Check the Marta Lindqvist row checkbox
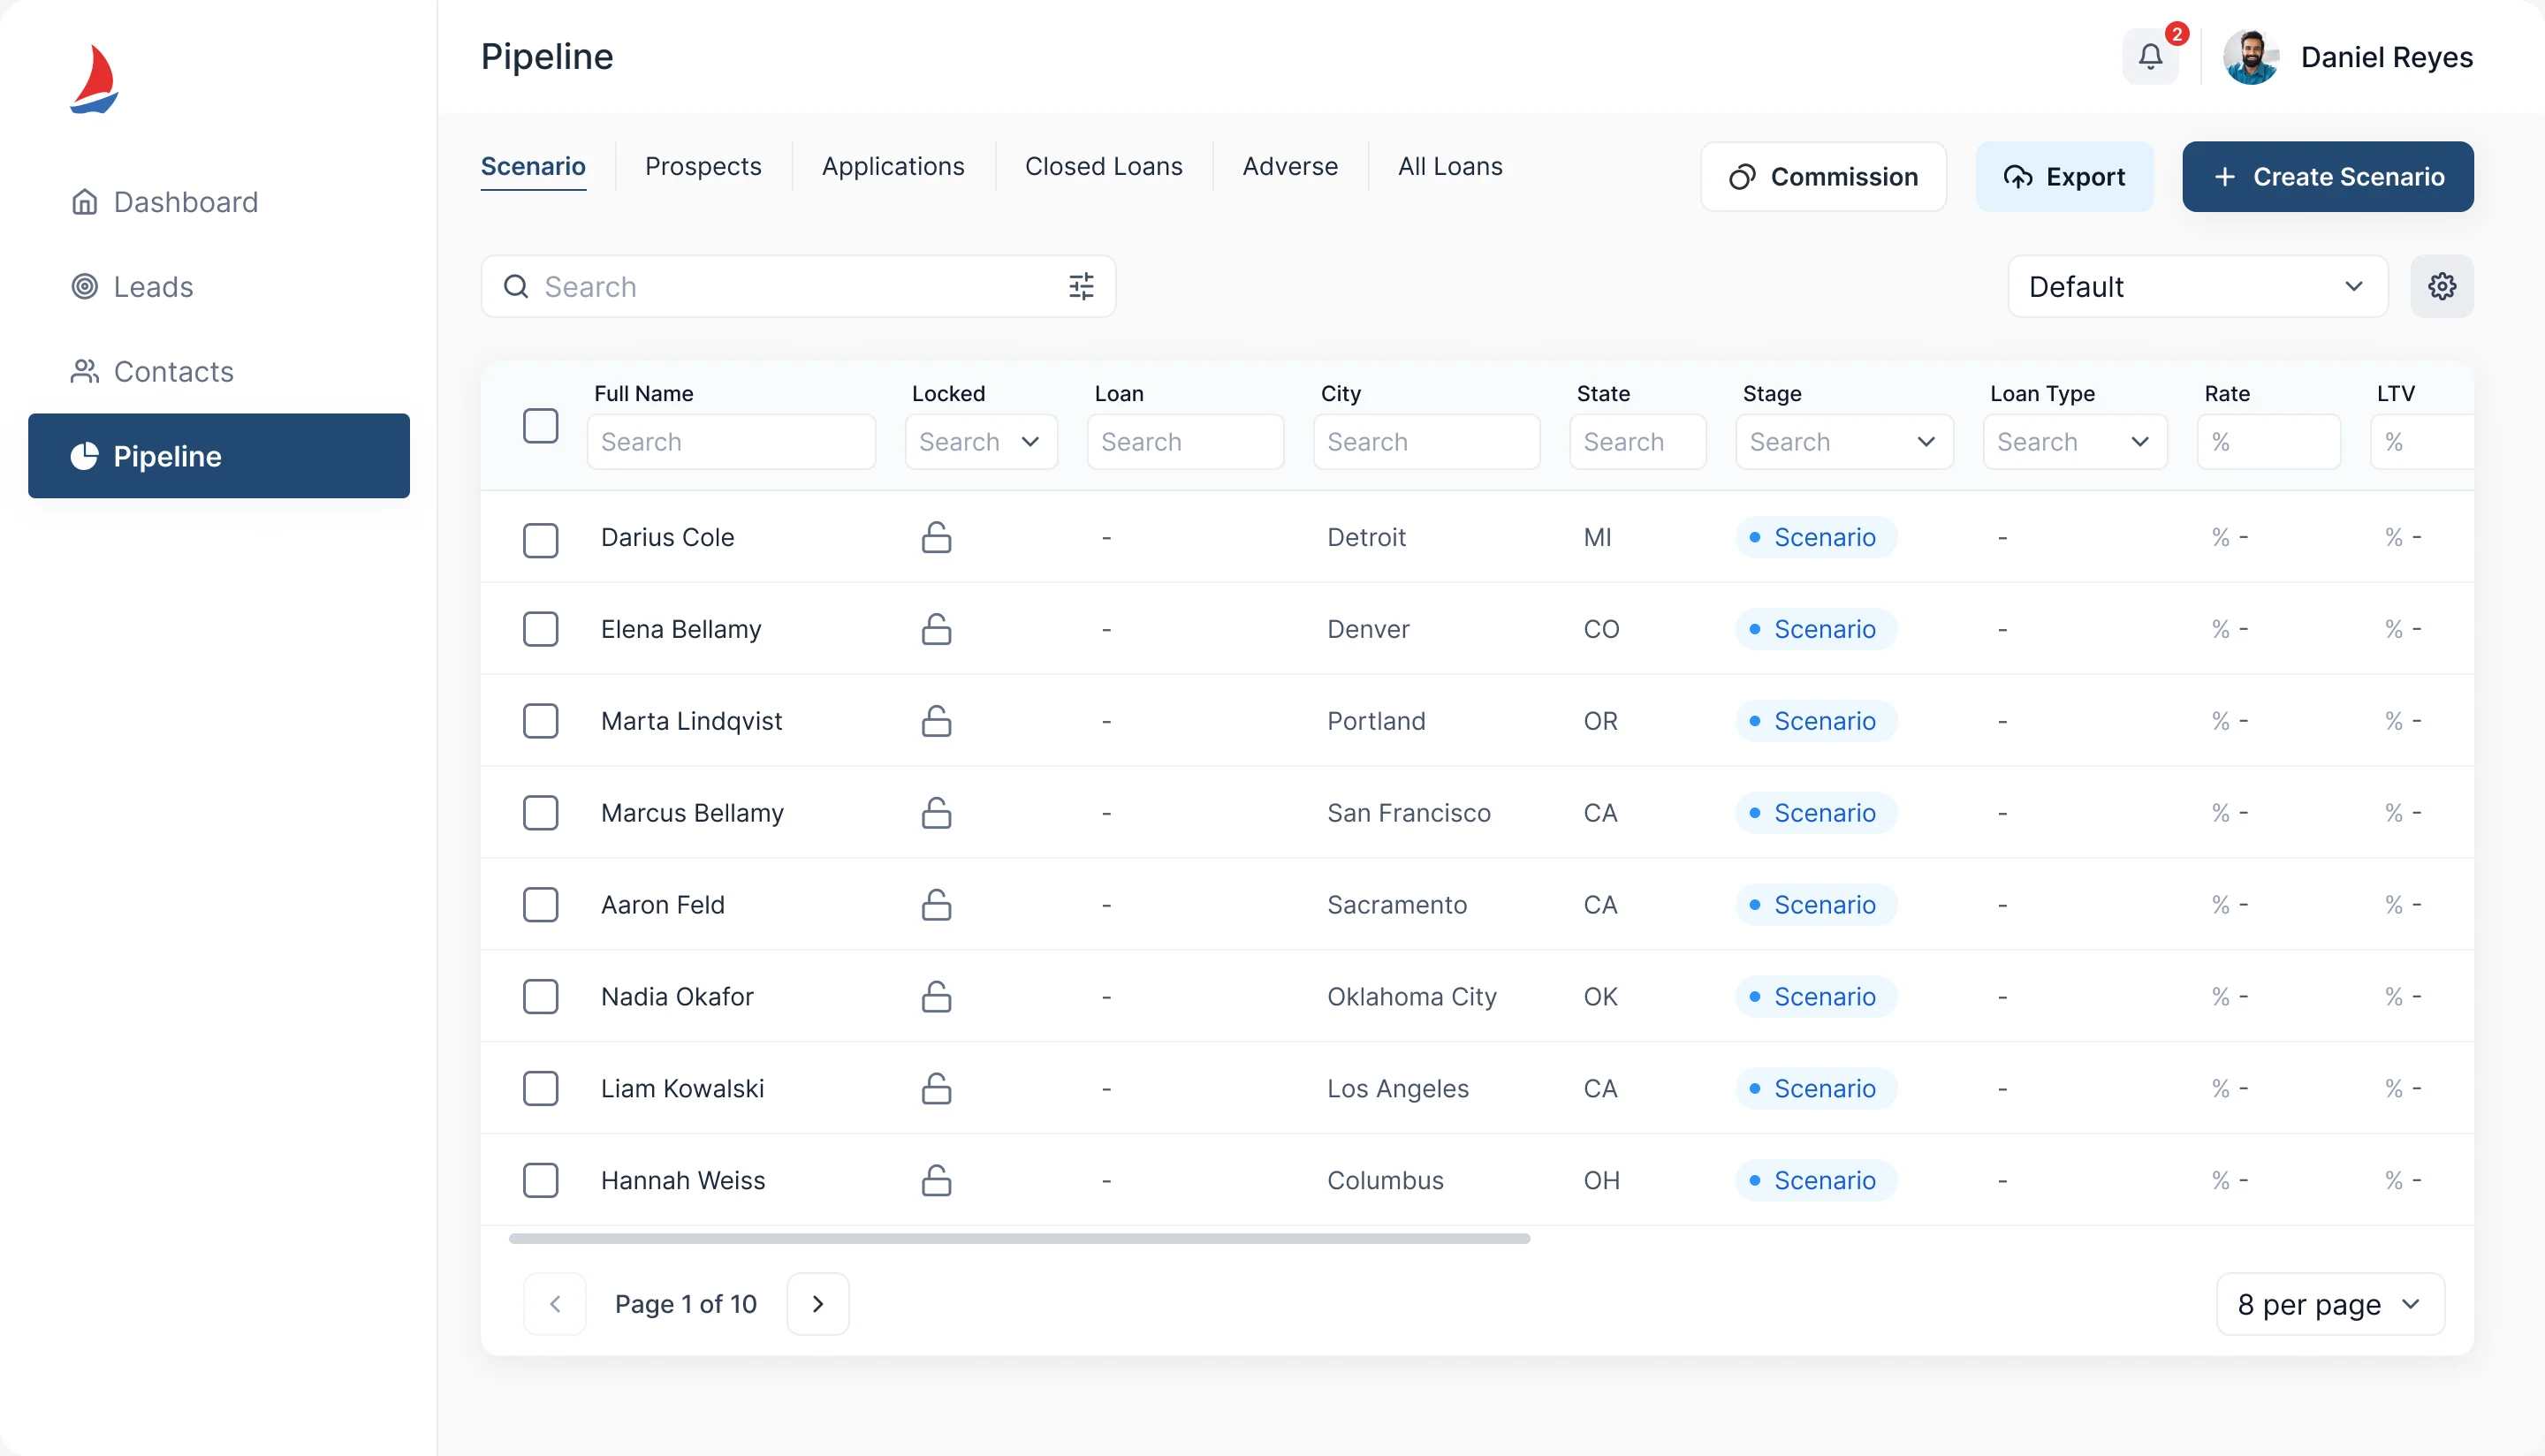2545x1456 pixels. click(541, 721)
